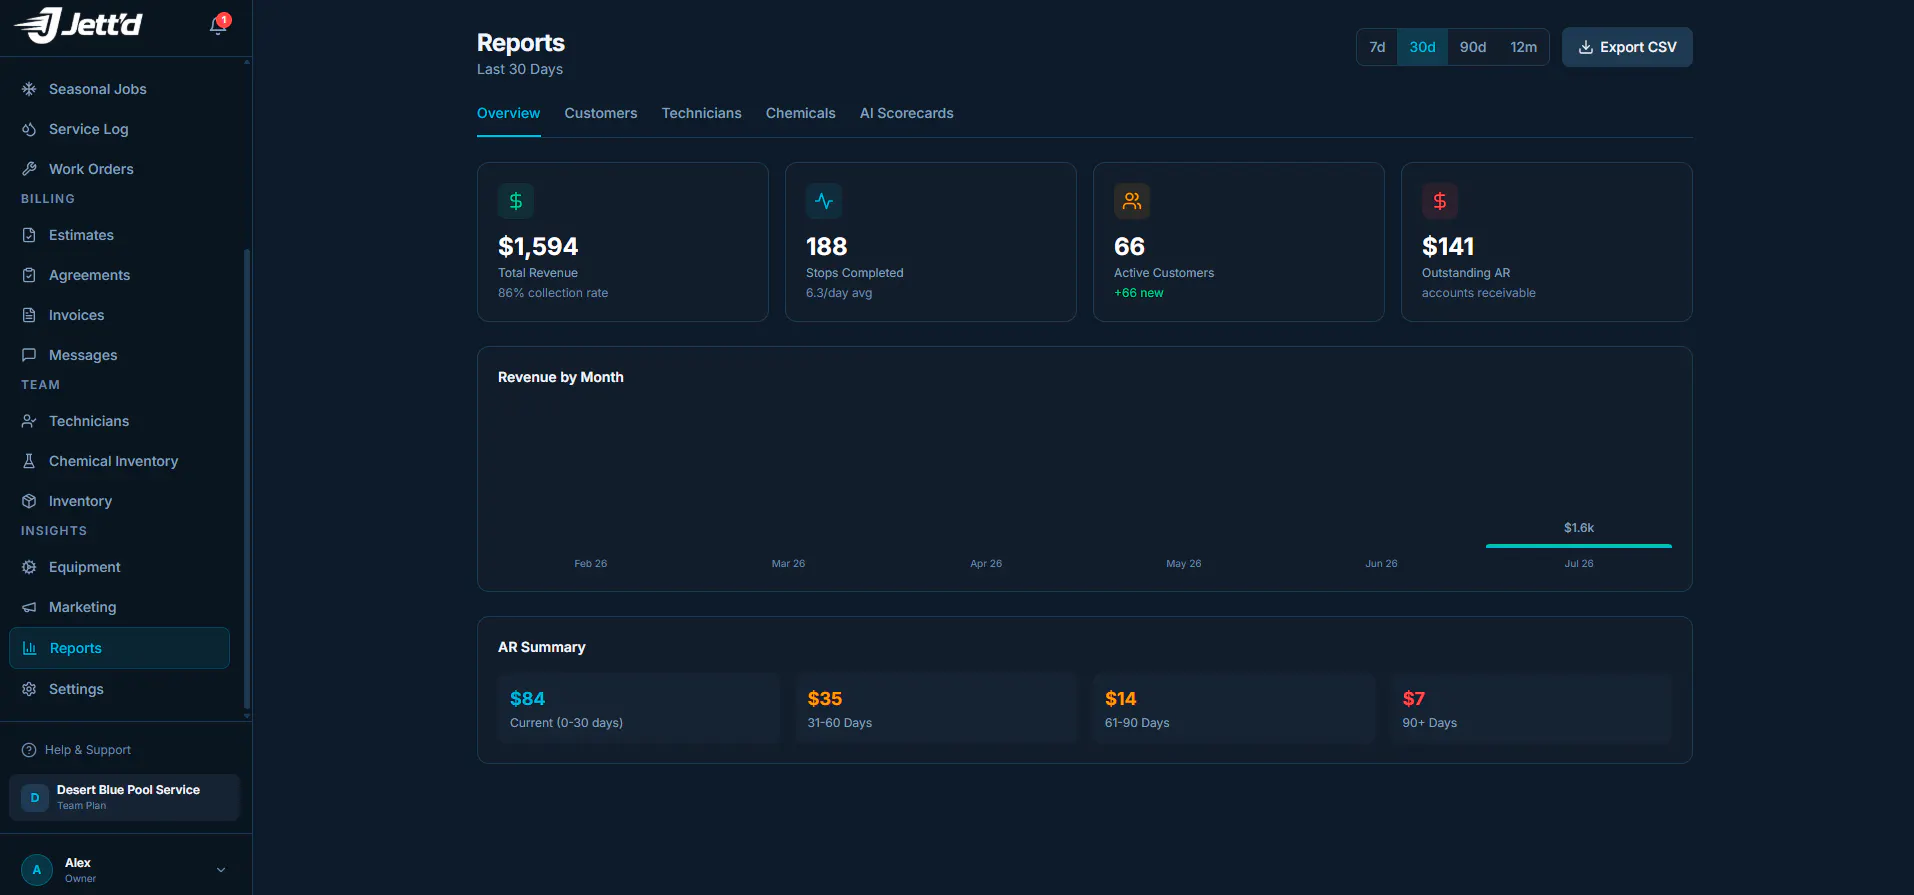Click the Jul 26 revenue bar
The height and width of the screenshot is (895, 1914).
pyautogui.click(x=1578, y=546)
